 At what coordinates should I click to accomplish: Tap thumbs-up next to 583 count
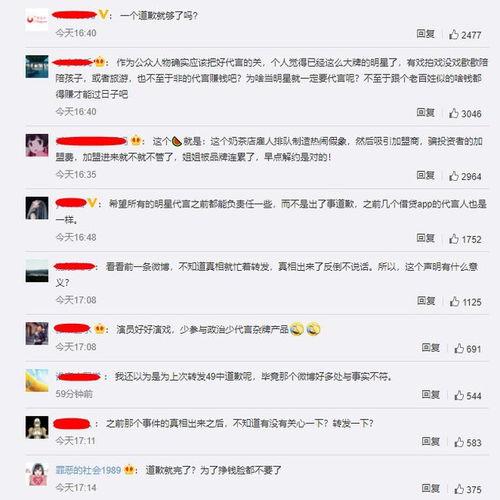[x=459, y=442]
